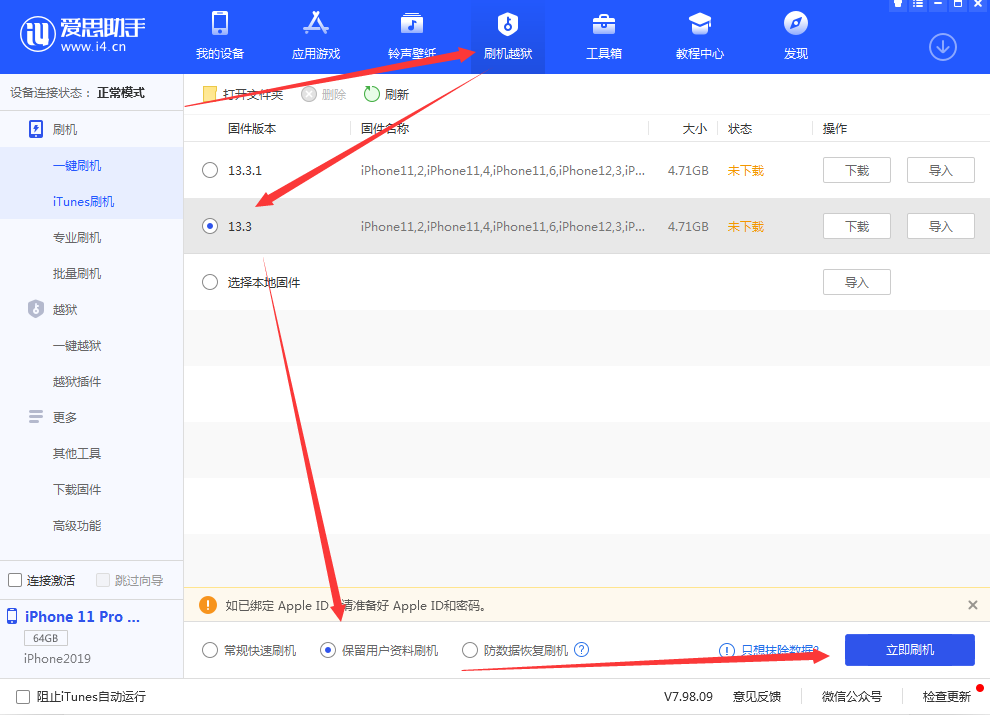Click 导入 for firmware 13.3.1
990x715 pixels.
click(x=941, y=171)
